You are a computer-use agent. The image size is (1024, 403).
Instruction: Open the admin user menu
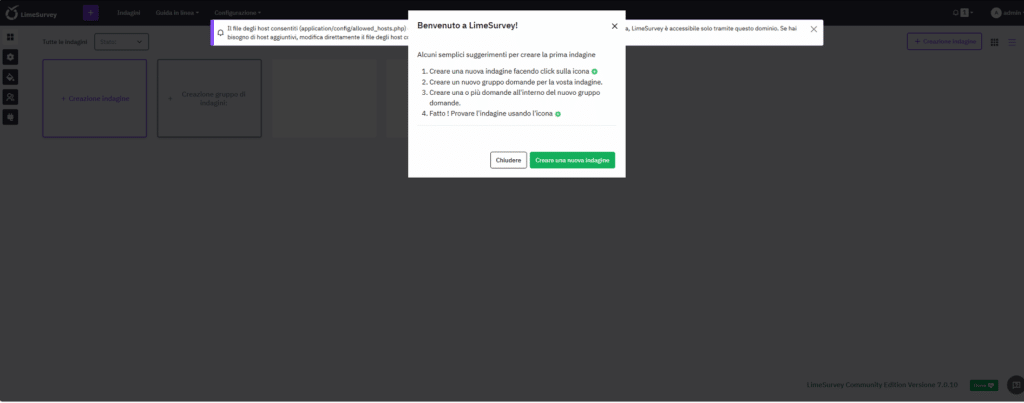pos(1006,12)
